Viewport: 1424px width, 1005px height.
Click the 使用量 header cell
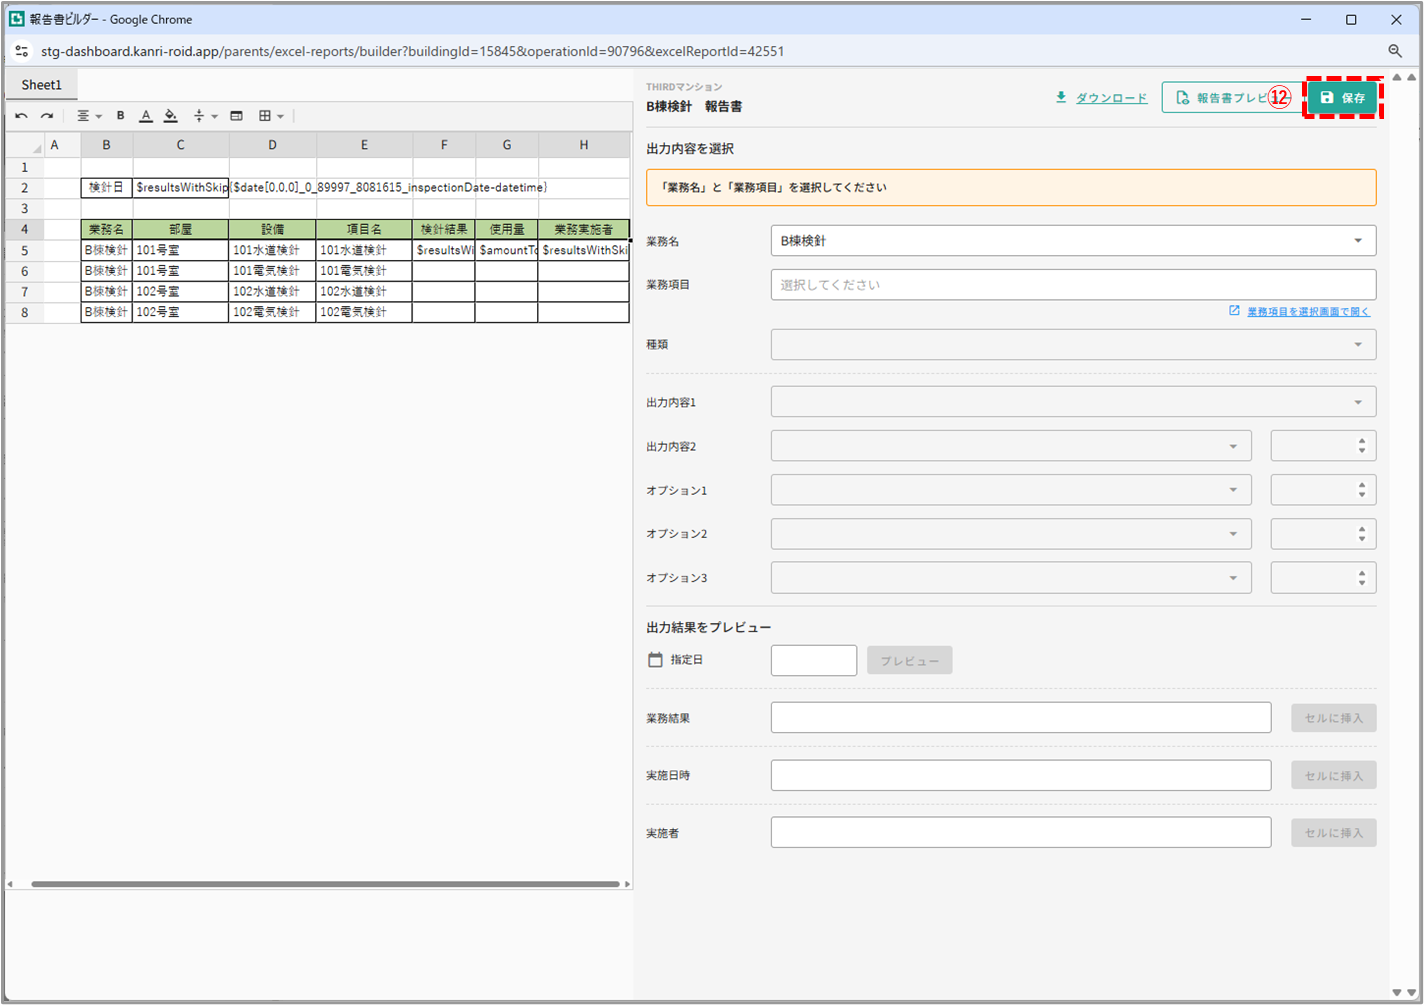[x=507, y=230]
